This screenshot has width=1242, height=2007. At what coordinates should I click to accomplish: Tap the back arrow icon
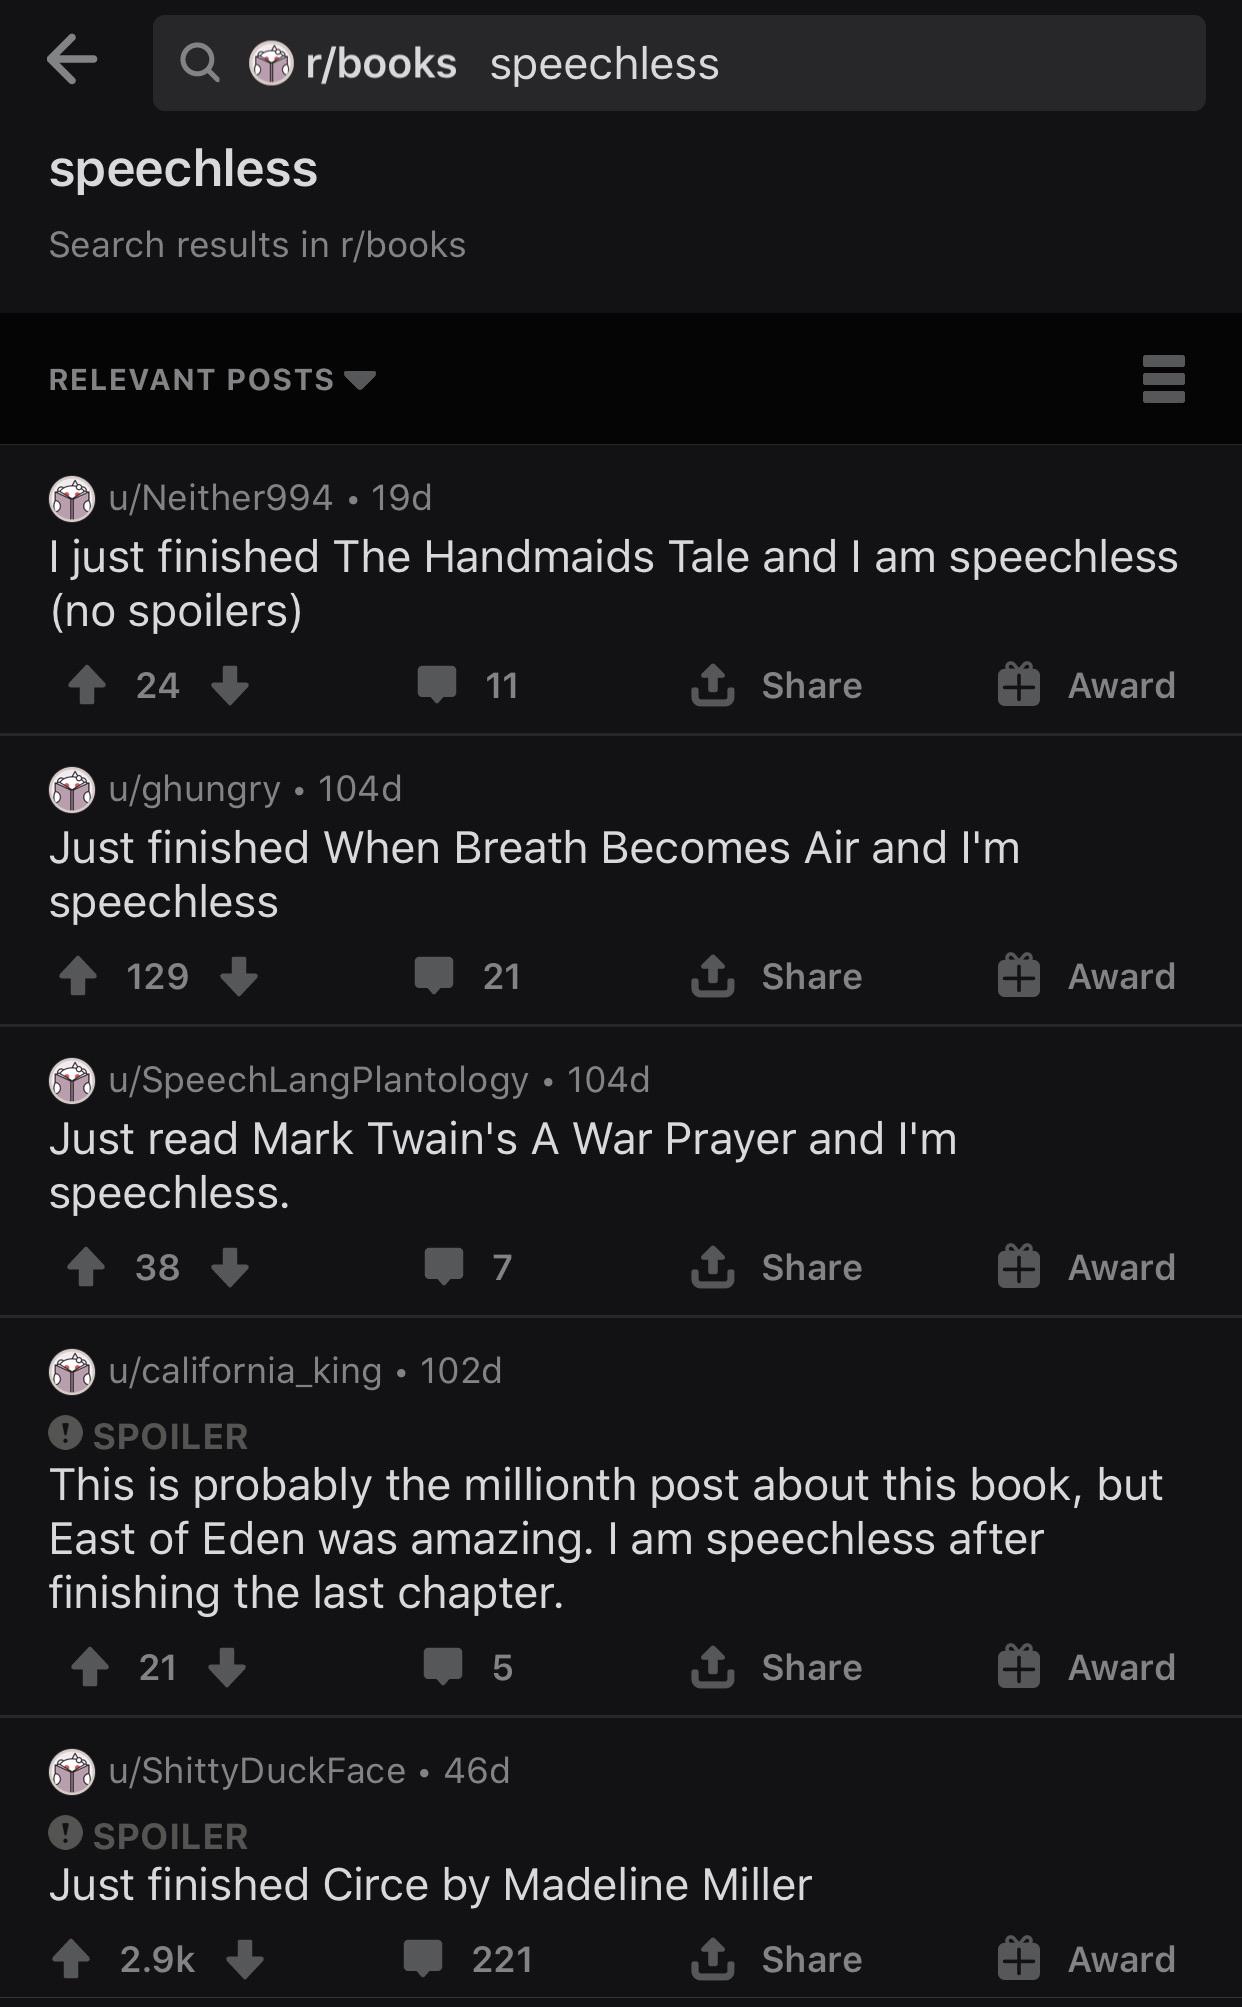click(x=72, y=61)
